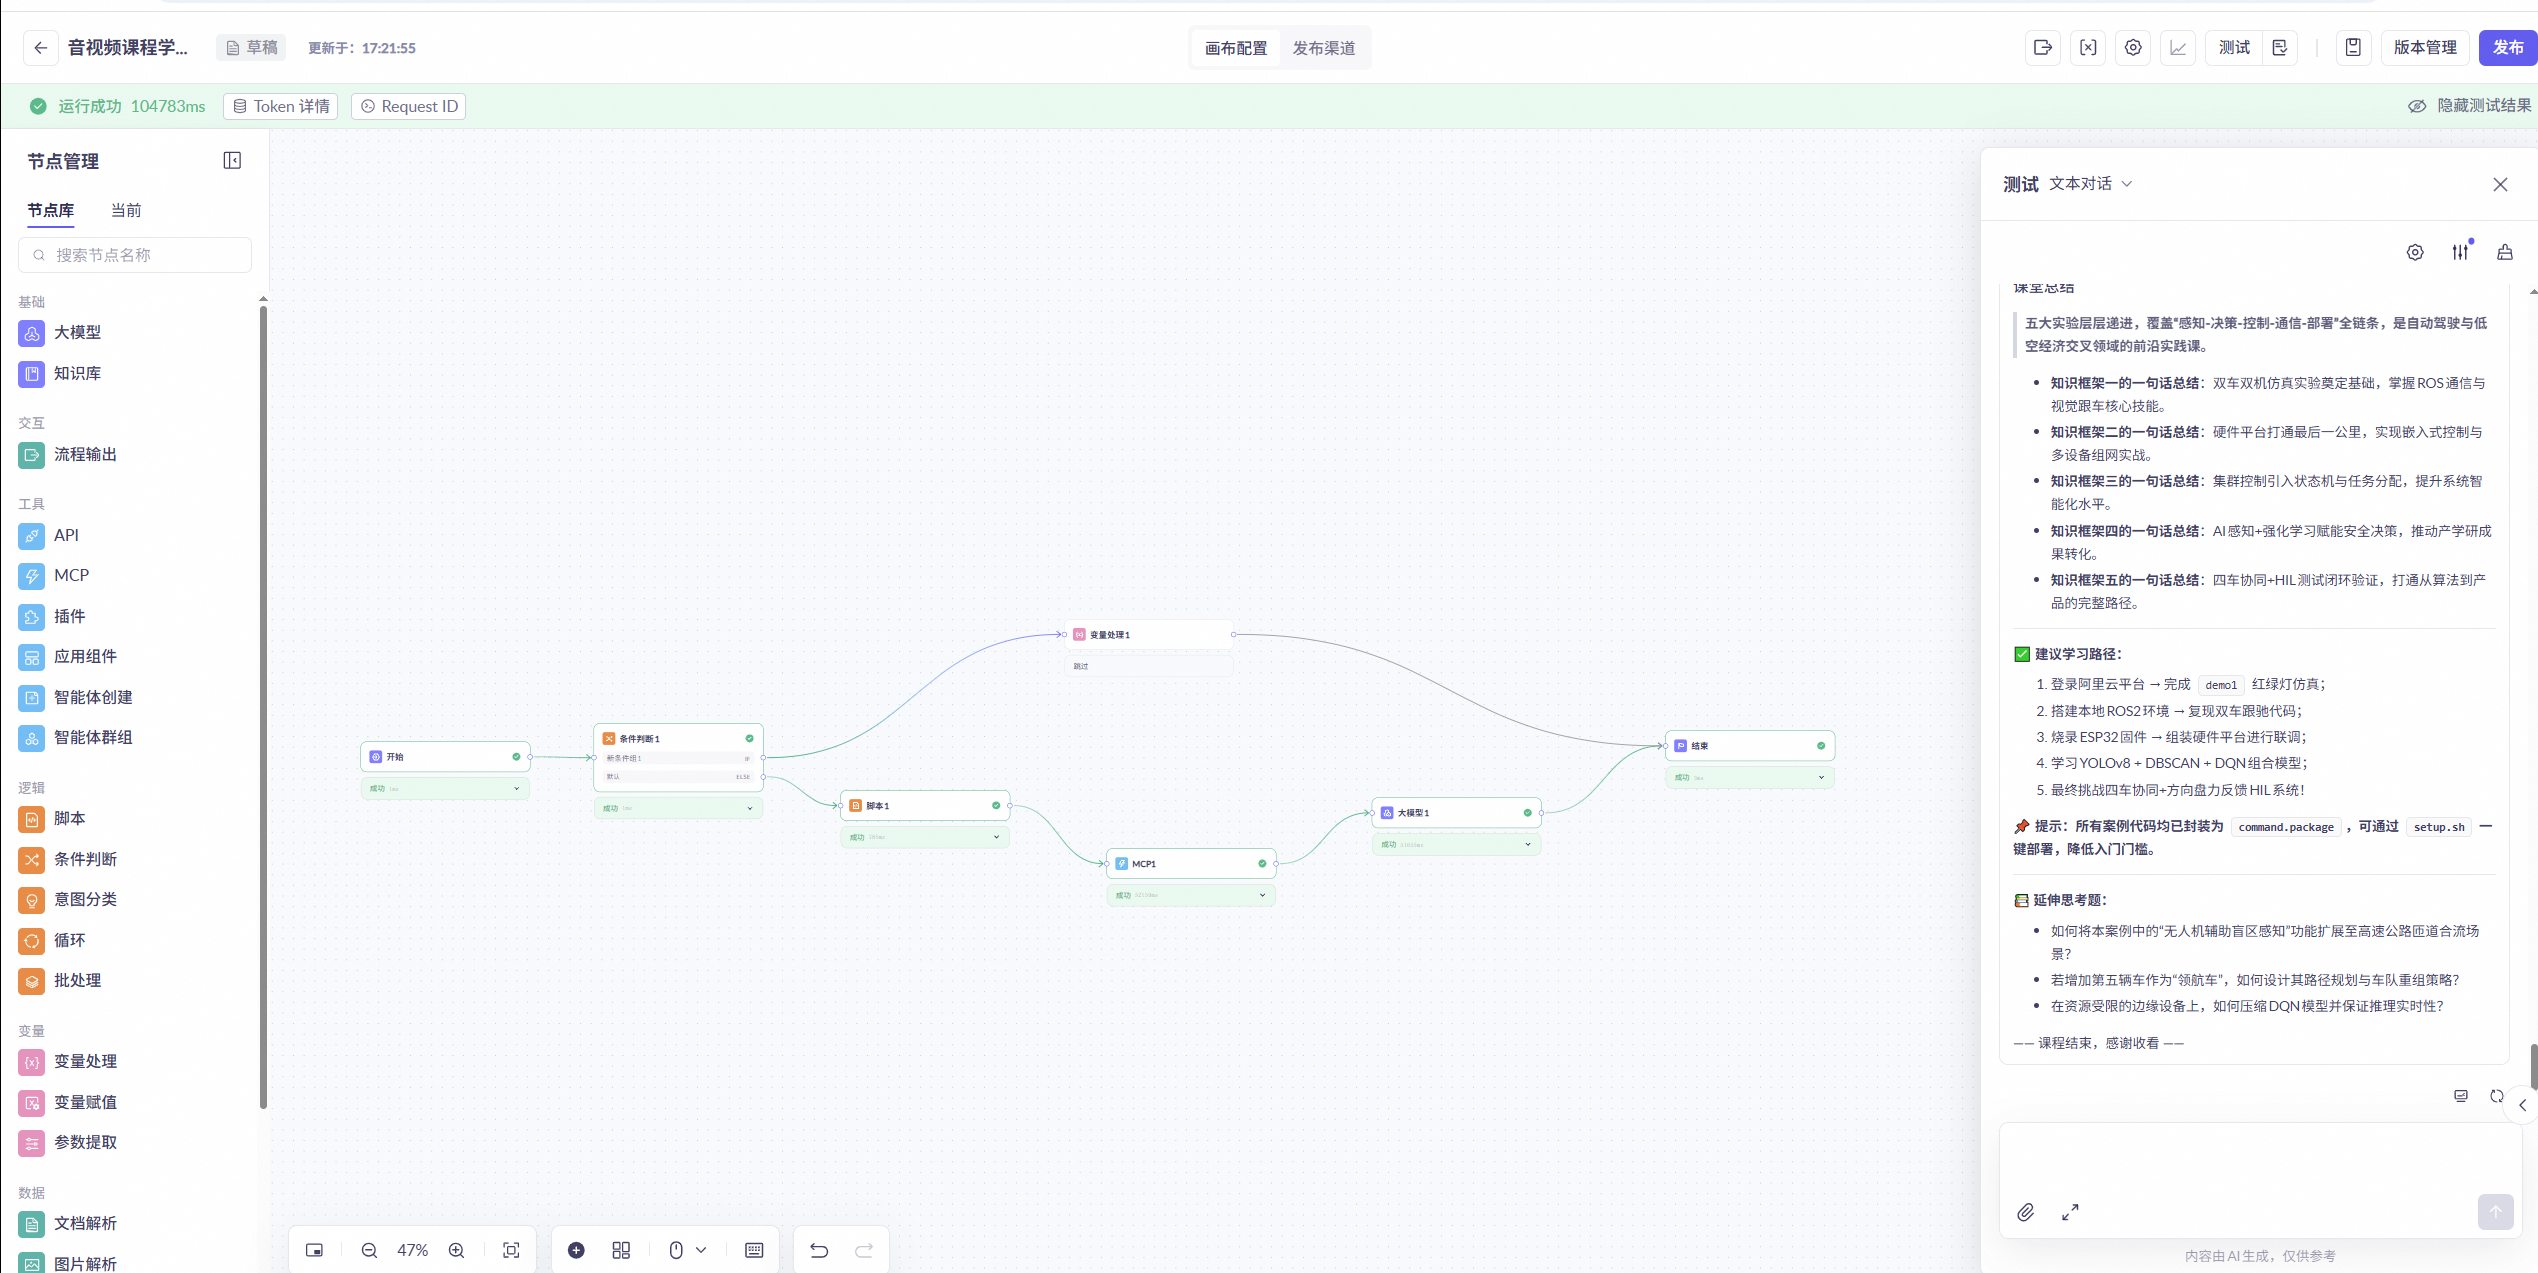Click the 发布 button
The width and height of the screenshot is (2538, 1273).
pos(2507,48)
